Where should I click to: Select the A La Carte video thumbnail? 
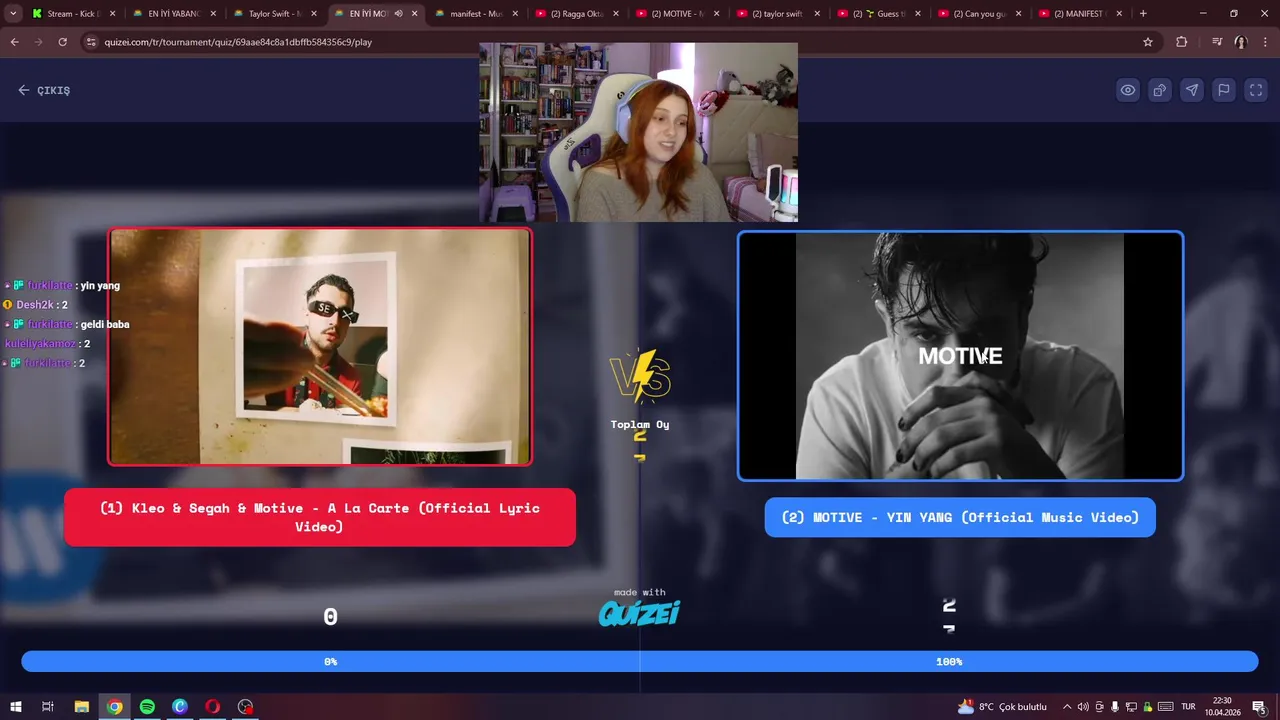tap(320, 347)
